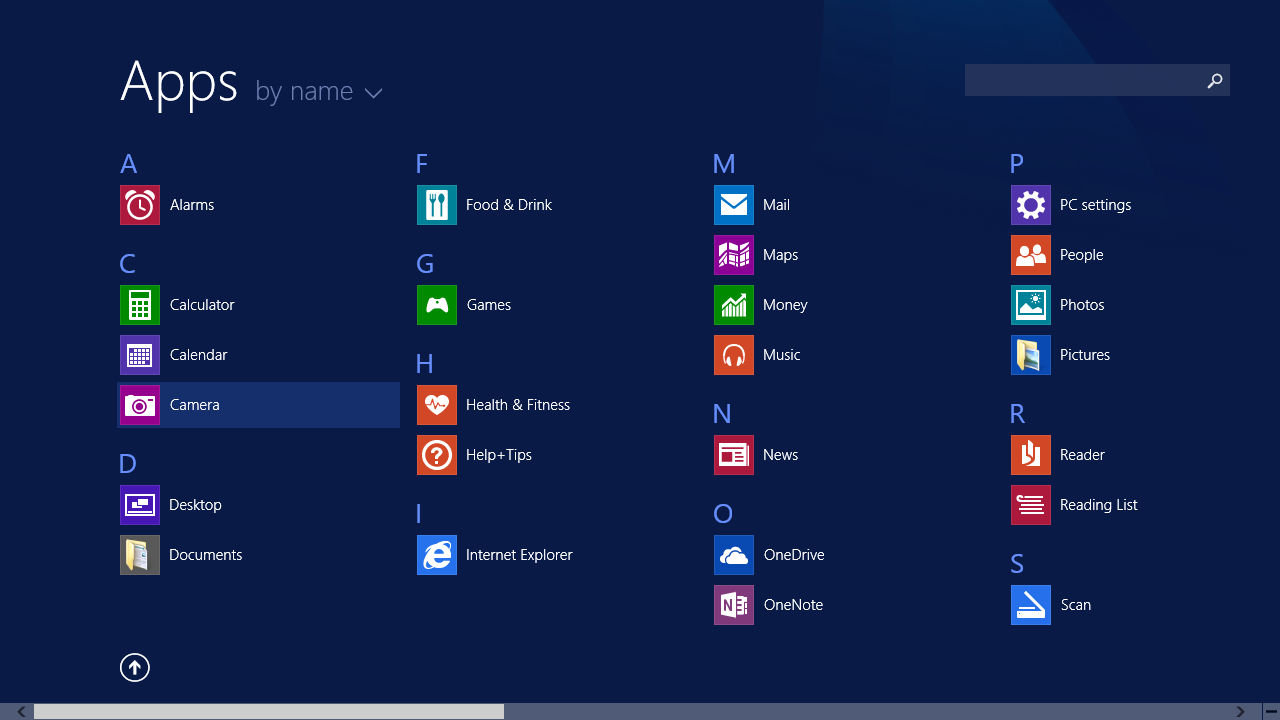Click the scrollbar left arrow
1280x720 pixels.
point(22,712)
